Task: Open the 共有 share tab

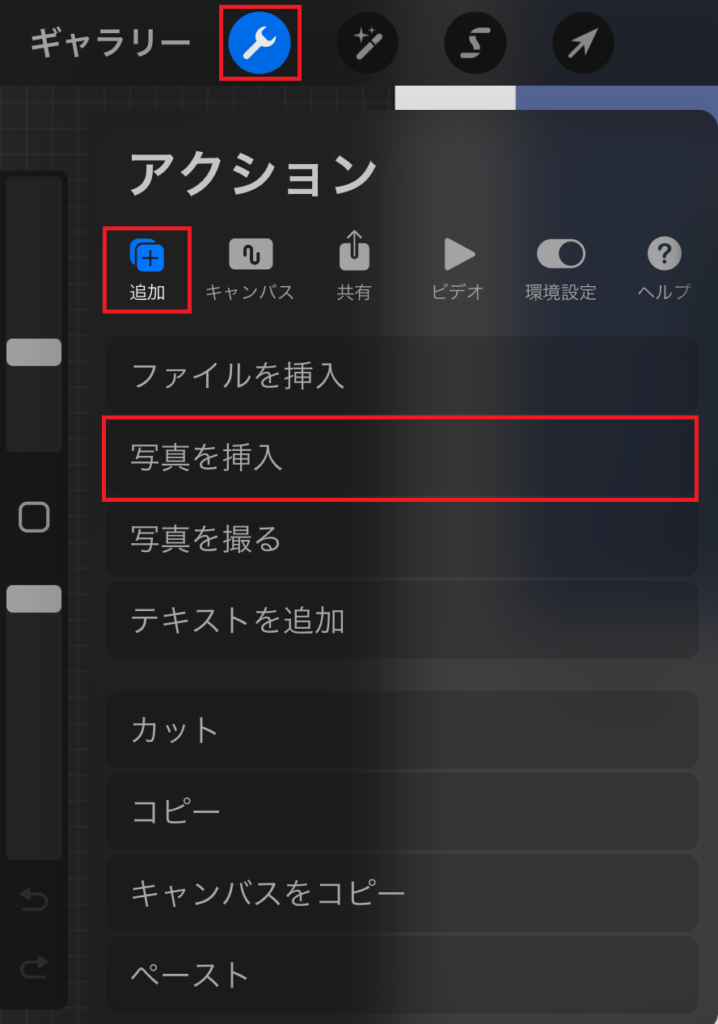Action: [354, 266]
